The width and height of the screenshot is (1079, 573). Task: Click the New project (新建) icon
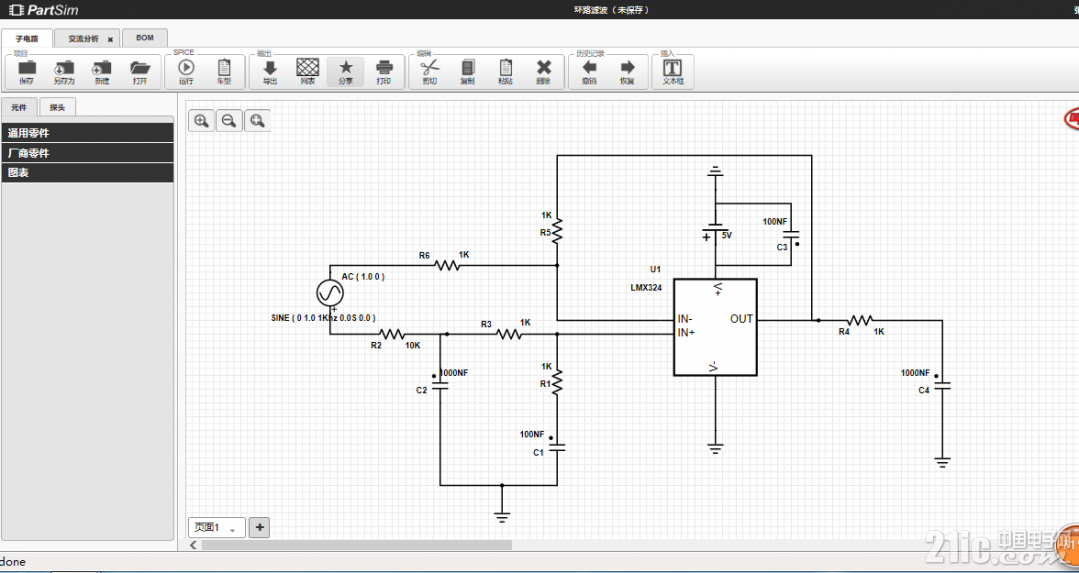tap(102, 68)
